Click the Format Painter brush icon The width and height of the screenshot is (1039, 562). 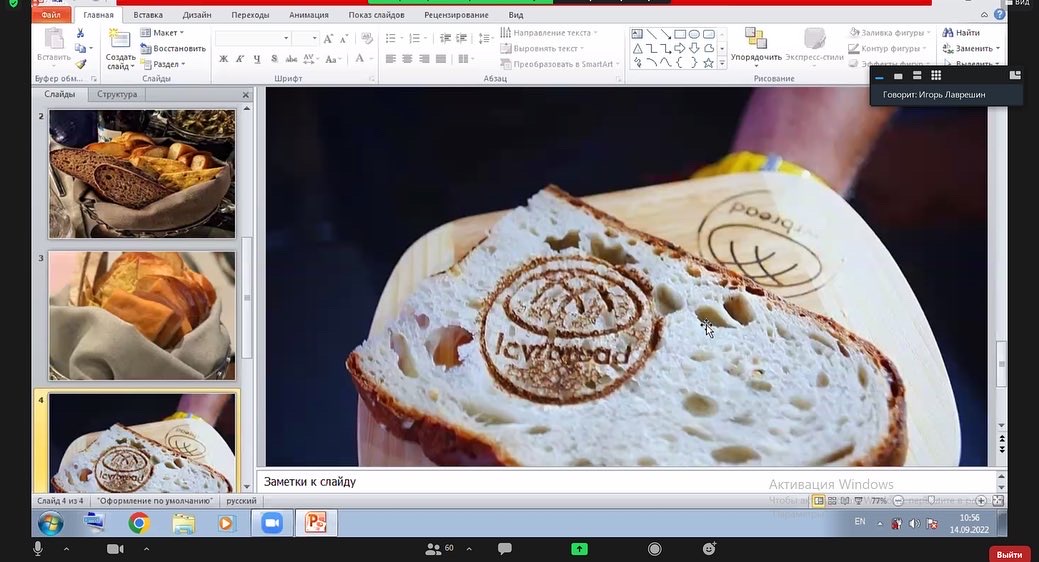click(x=81, y=64)
